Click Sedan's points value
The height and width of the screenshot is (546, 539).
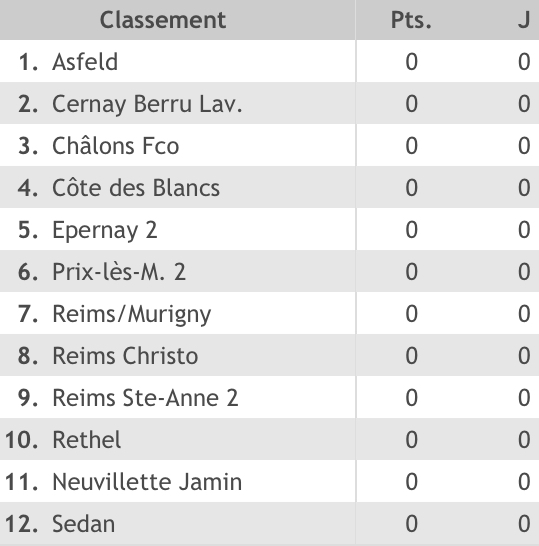pyautogui.click(x=411, y=524)
